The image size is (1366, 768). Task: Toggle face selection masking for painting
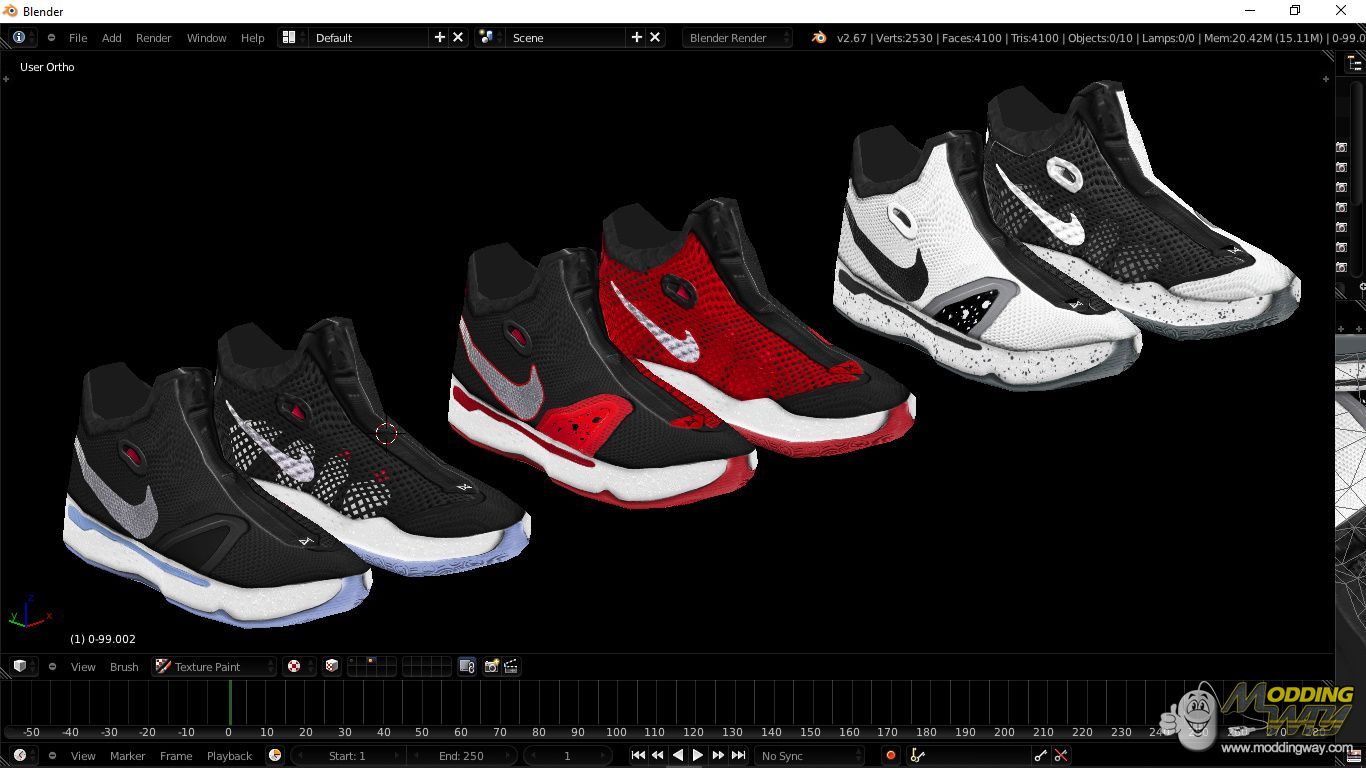point(332,667)
